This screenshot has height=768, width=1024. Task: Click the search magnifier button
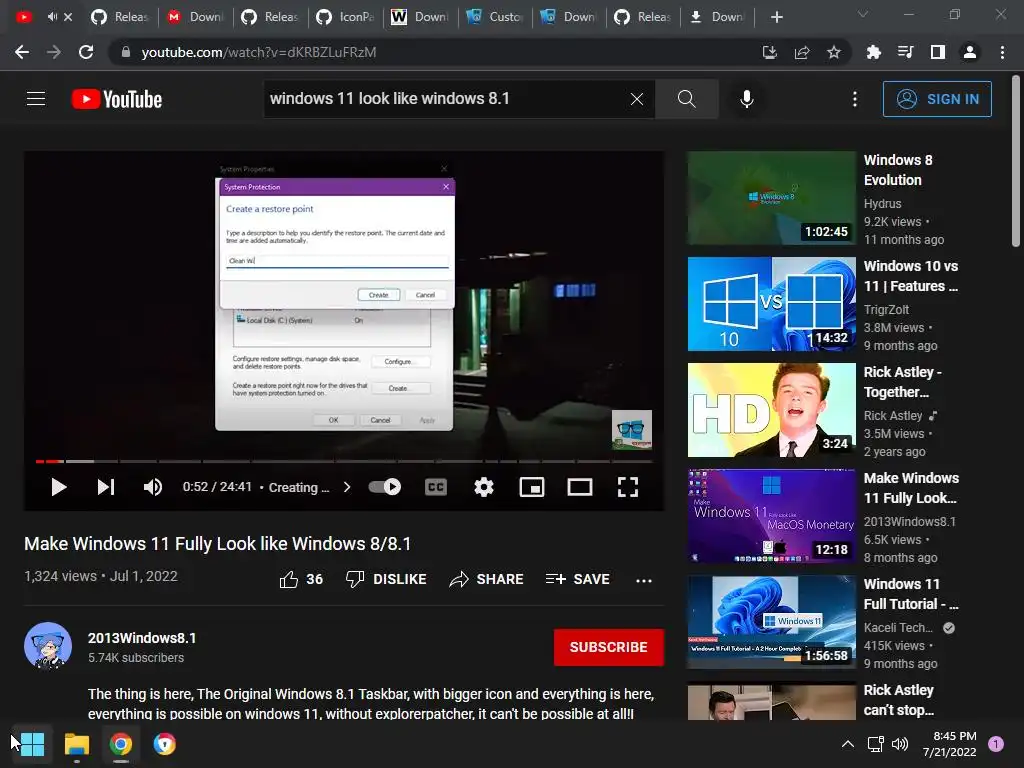[x=686, y=99]
